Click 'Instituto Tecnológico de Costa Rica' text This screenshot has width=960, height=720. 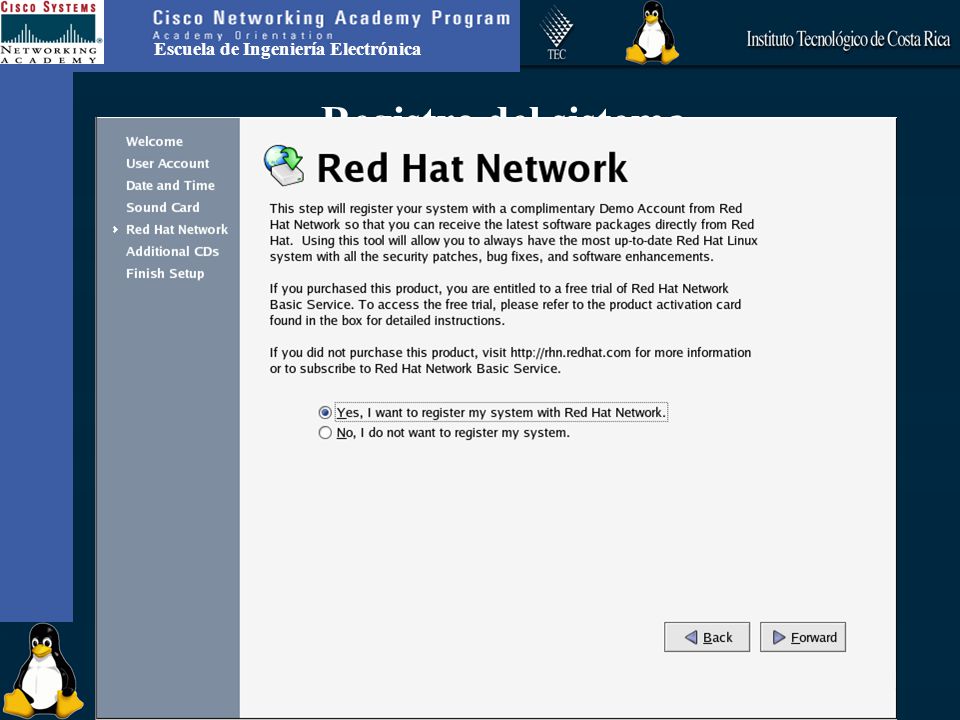point(848,39)
